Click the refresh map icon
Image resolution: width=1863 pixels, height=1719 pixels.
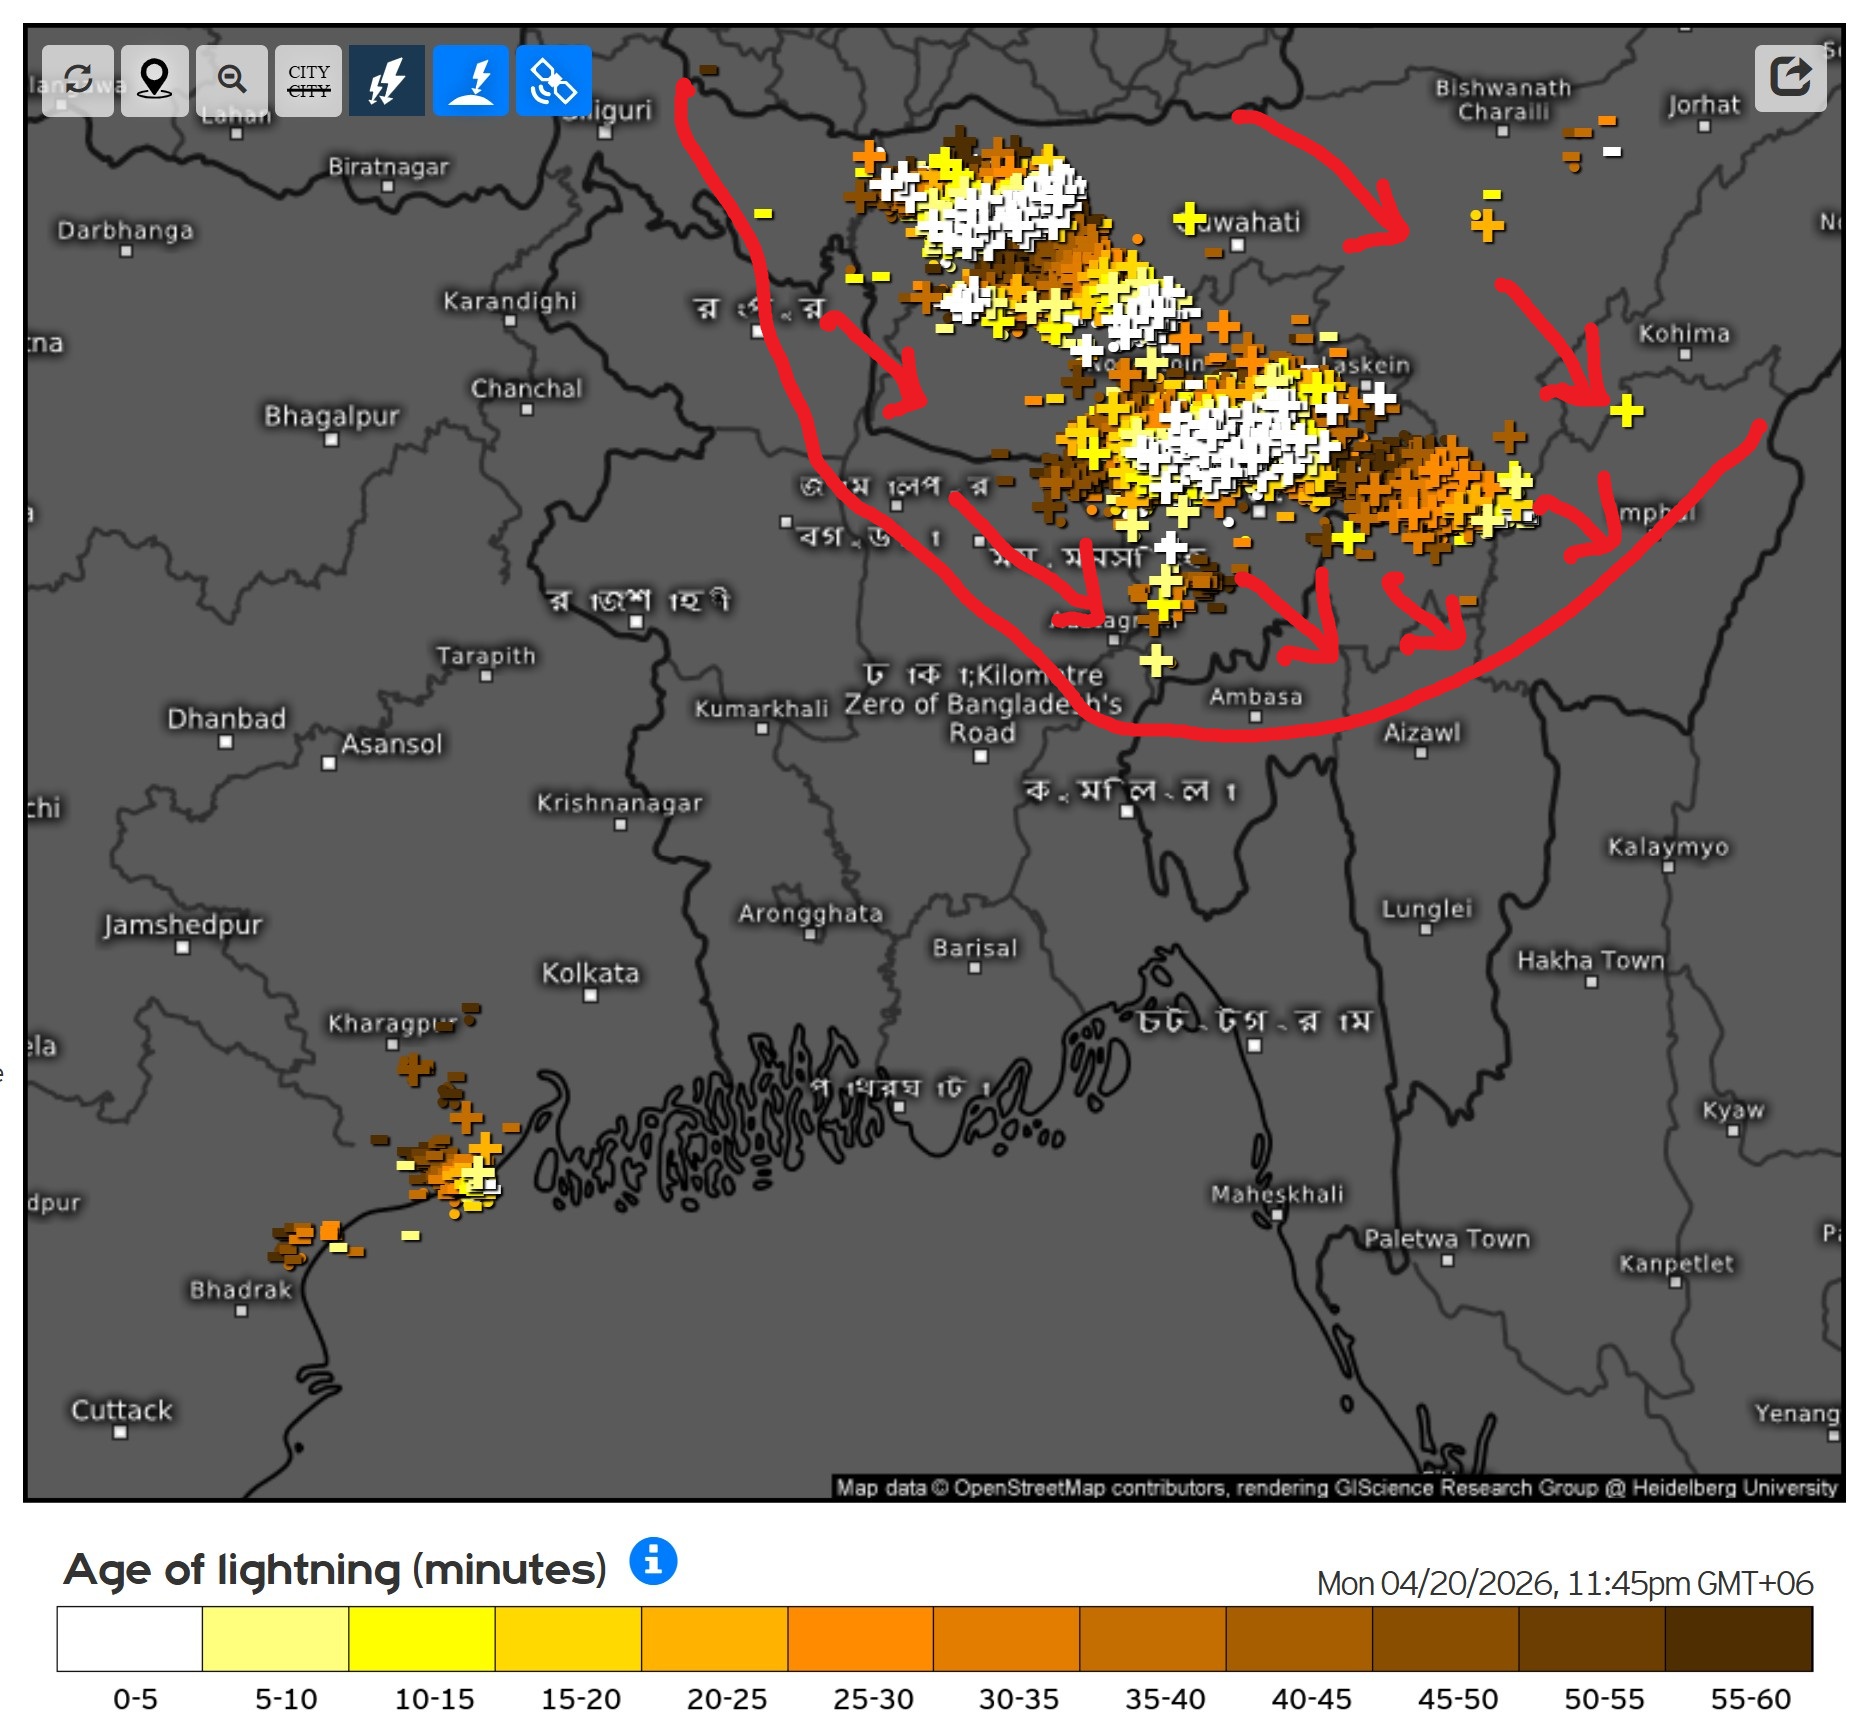77,80
